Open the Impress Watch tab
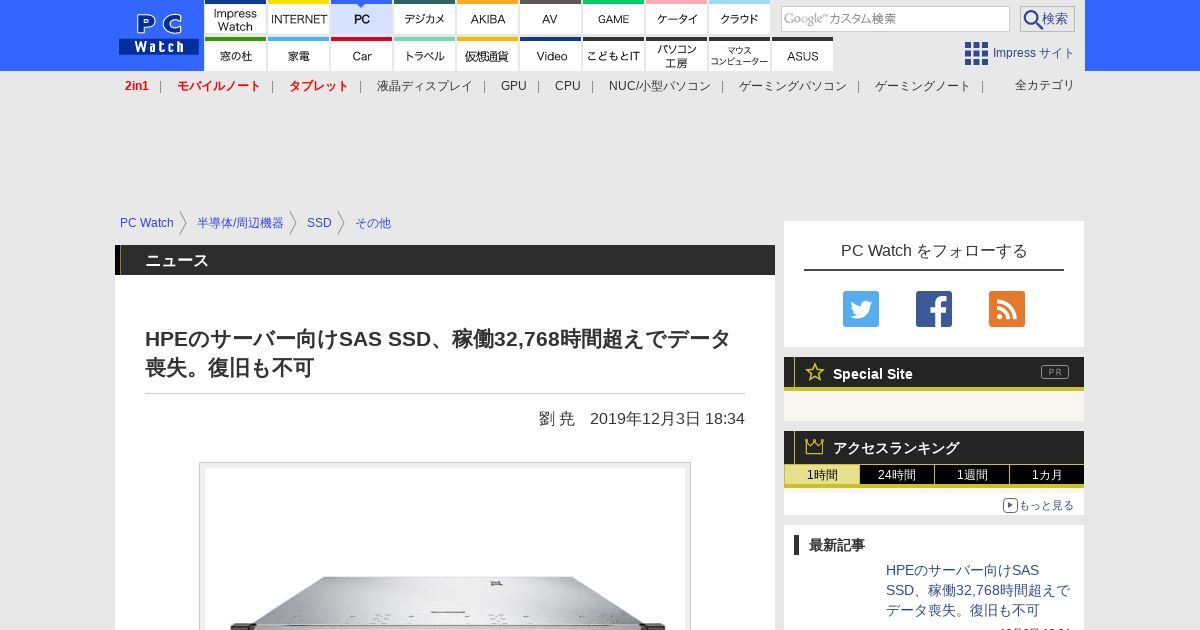1200x630 pixels. point(235,18)
